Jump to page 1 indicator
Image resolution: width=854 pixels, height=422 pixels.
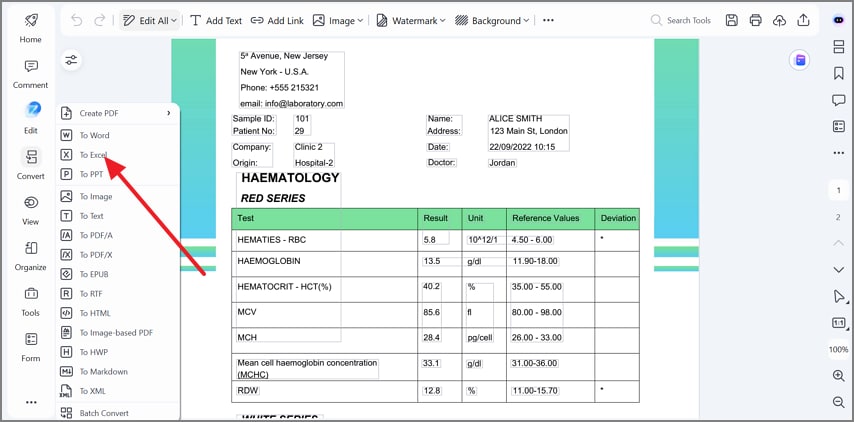tap(839, 191)
